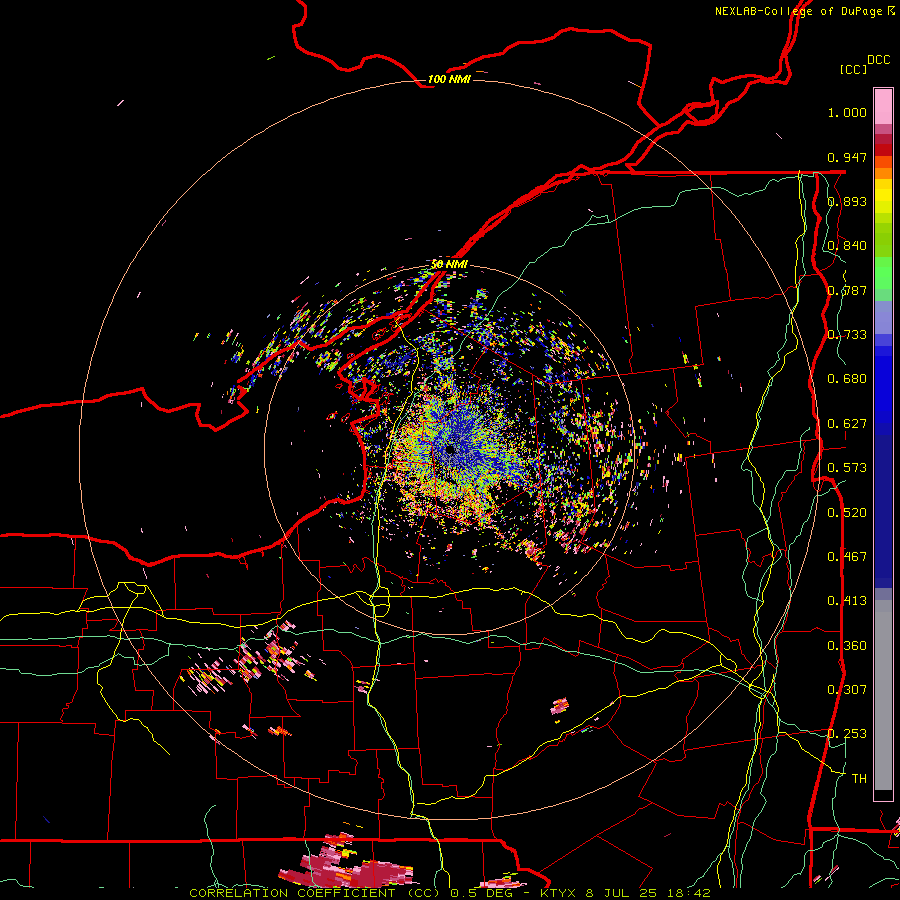The width and height of the screenshot is (900, 900).
Task: Click the 100 NMI range ring label
Action: pos(449,79)
